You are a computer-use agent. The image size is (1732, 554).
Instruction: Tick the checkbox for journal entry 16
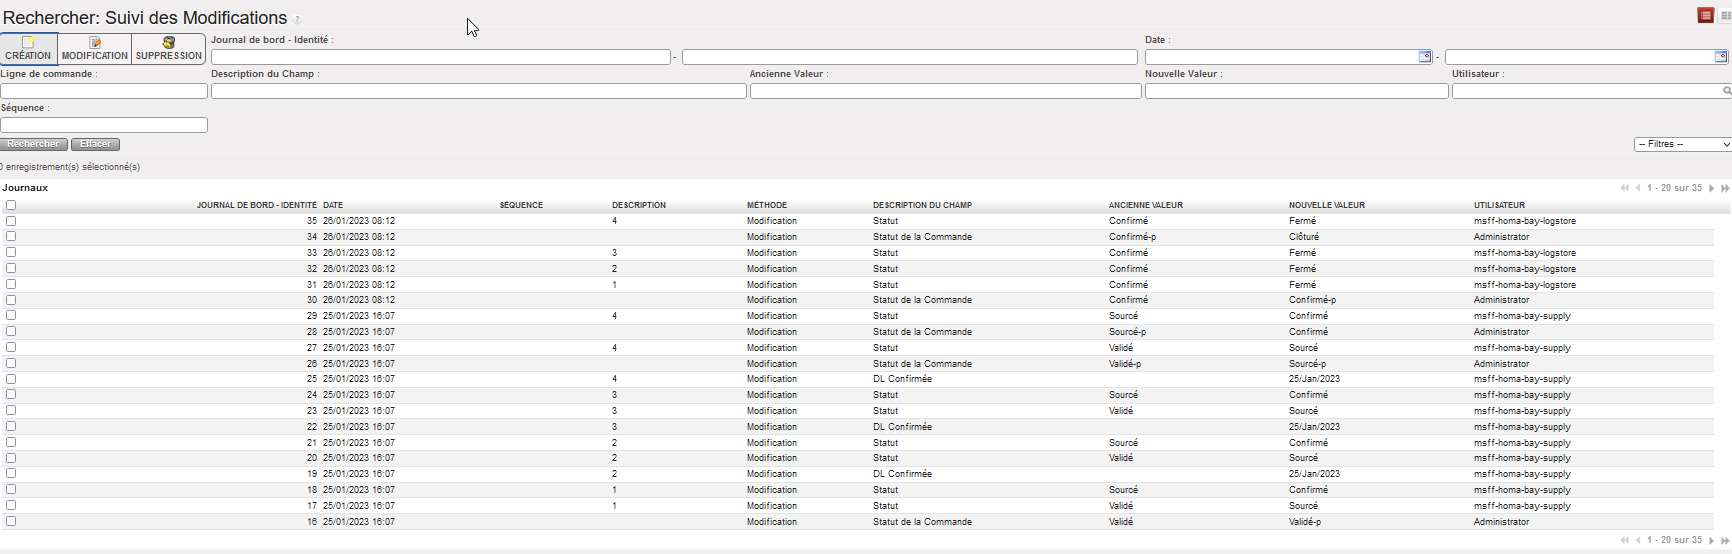pyautogui.click(x=11, y=521)
